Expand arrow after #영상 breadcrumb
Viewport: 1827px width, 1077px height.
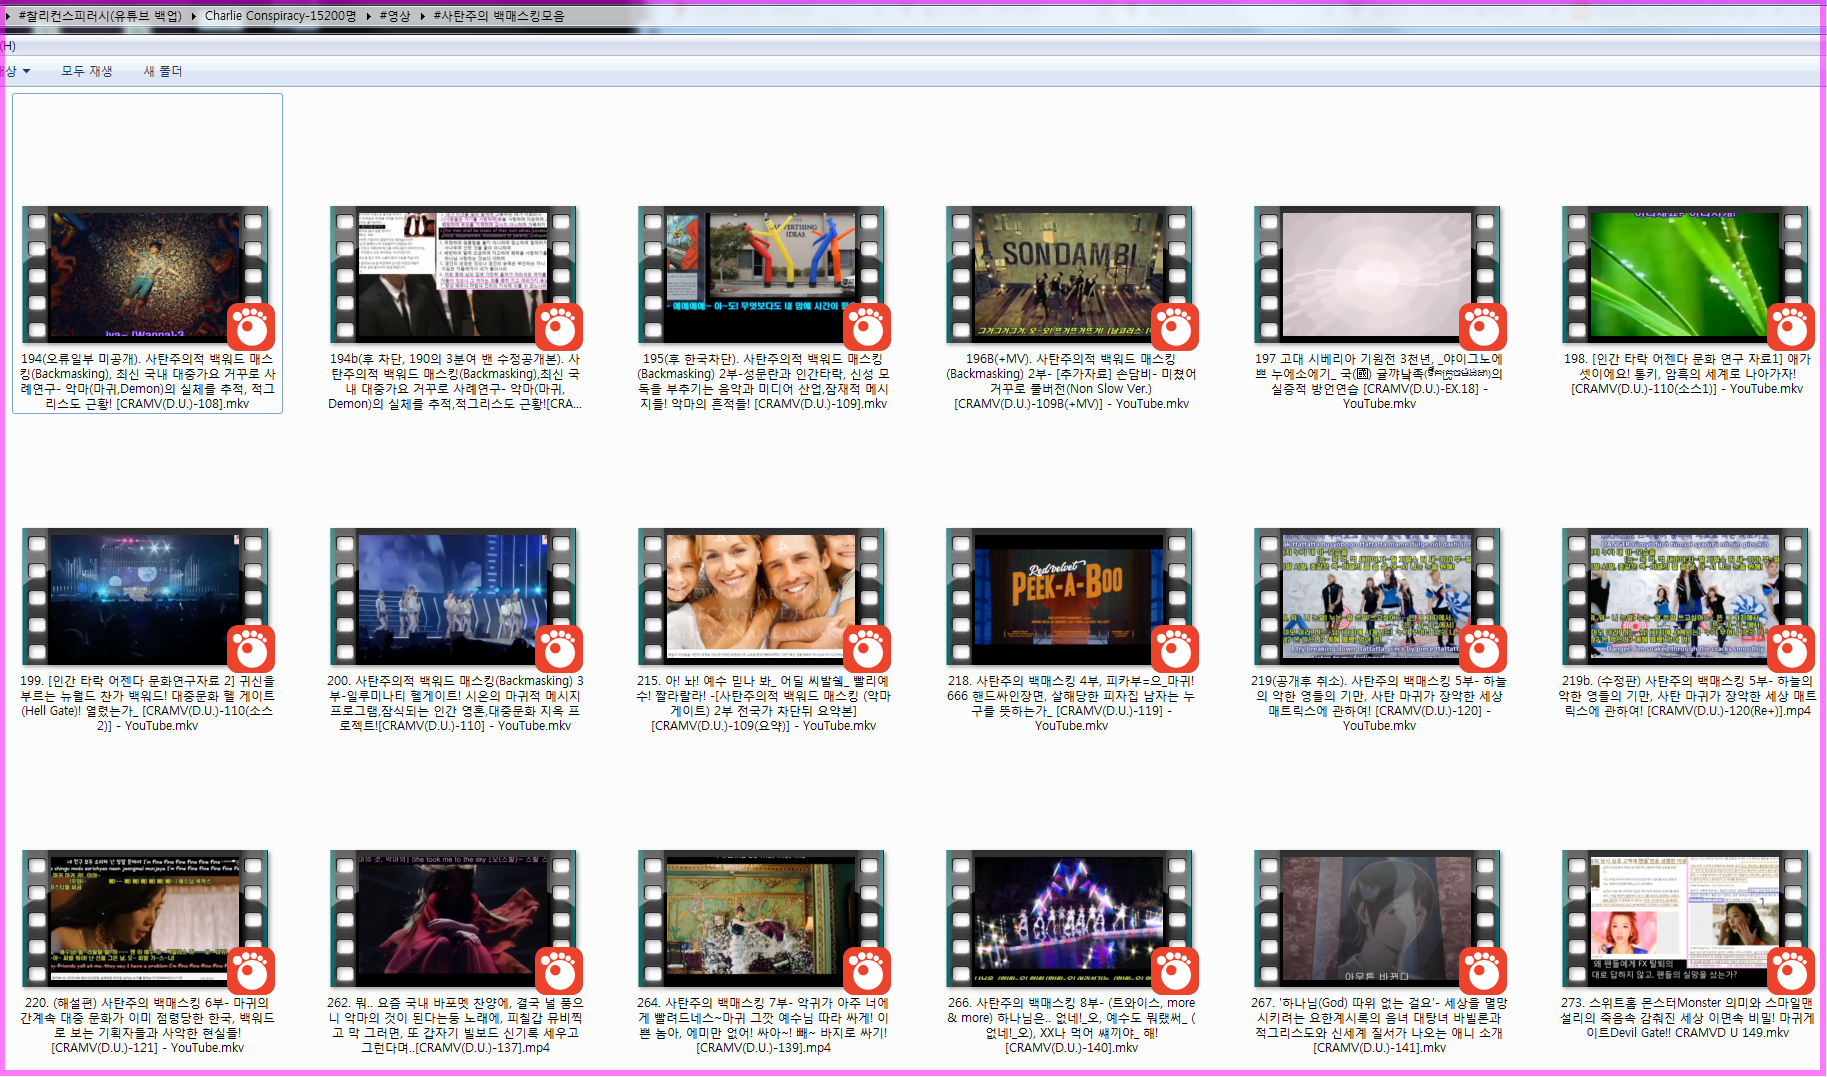422,16
